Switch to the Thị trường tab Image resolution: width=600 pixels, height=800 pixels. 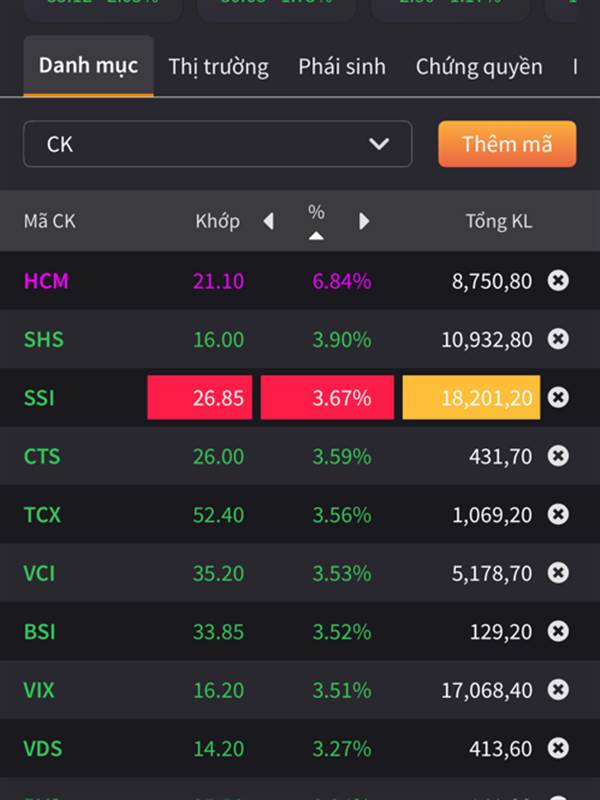tap(218, 67)
